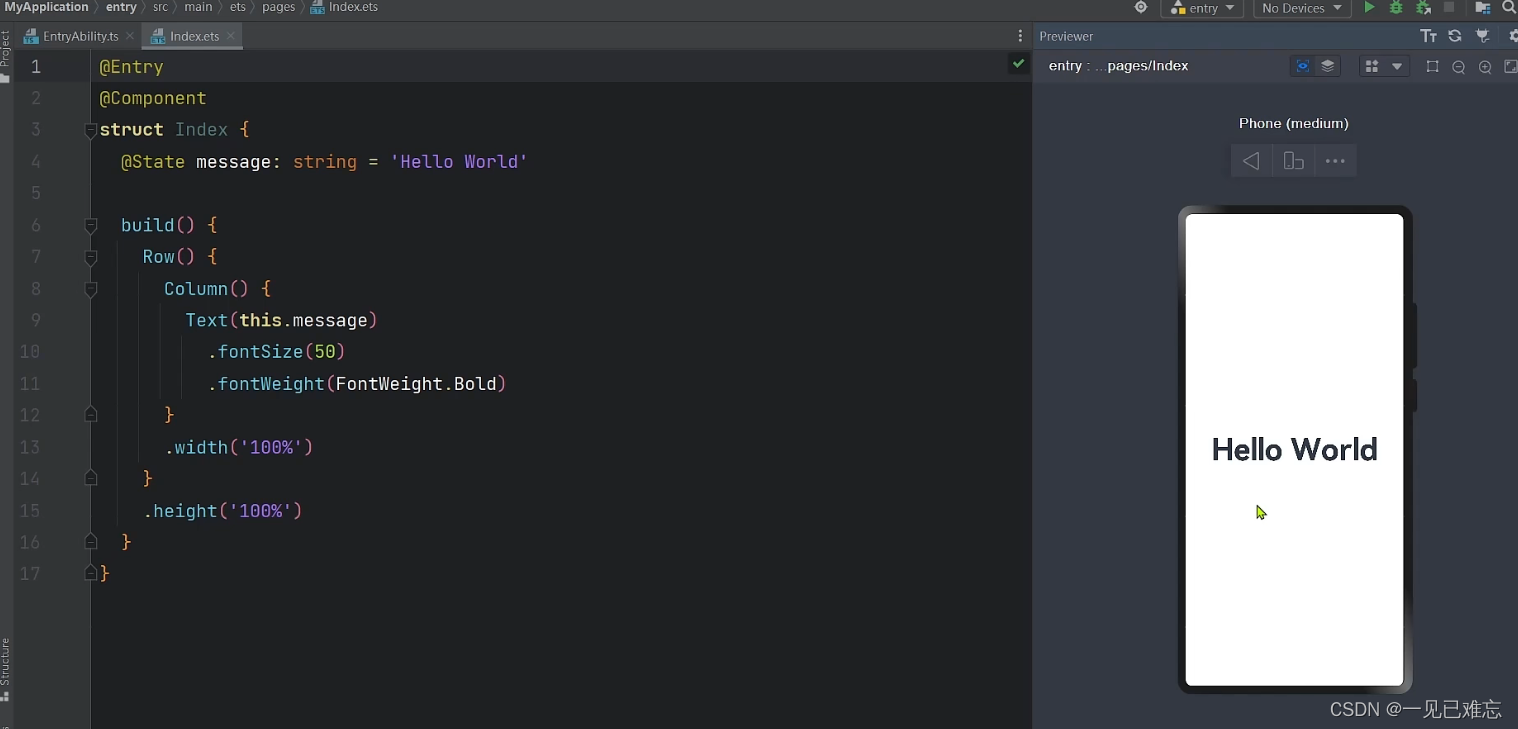Click the actual-size icon at Previewer's edge
The image size is (1518, 729).
point(1511,67)
